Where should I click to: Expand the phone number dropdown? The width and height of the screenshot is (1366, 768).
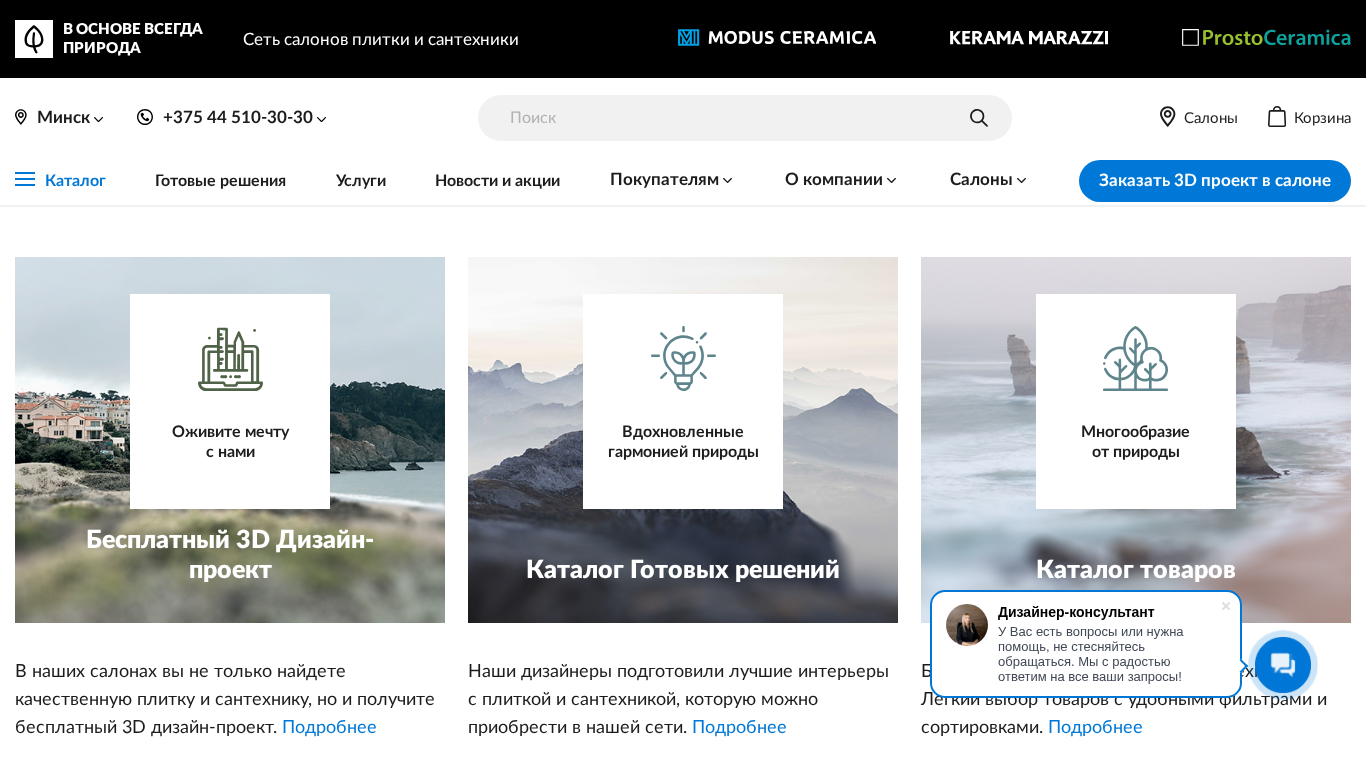pyautogui.click(x=321, y=119)
